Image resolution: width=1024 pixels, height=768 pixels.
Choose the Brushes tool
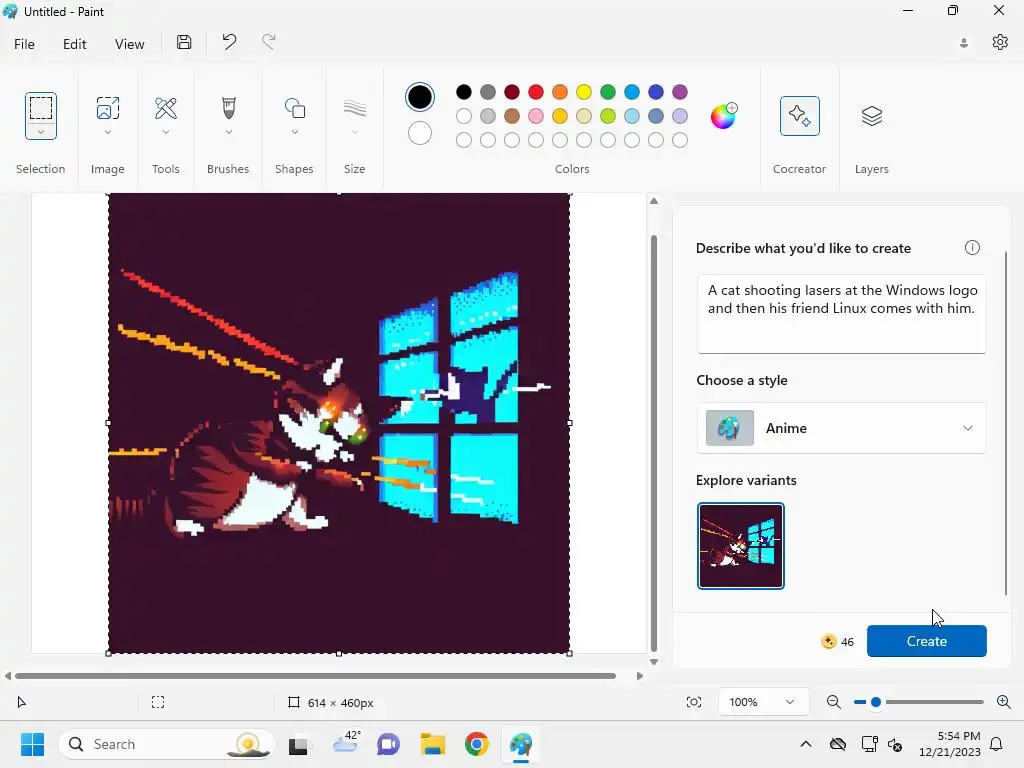[x=229, y=108]
